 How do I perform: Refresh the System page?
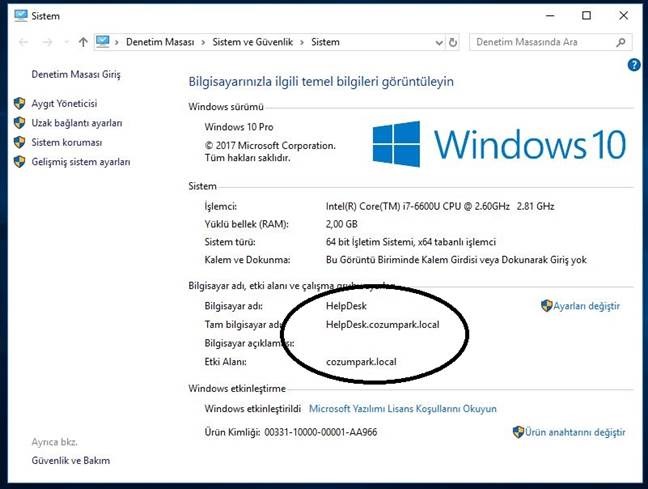click(x=453, y=42)
